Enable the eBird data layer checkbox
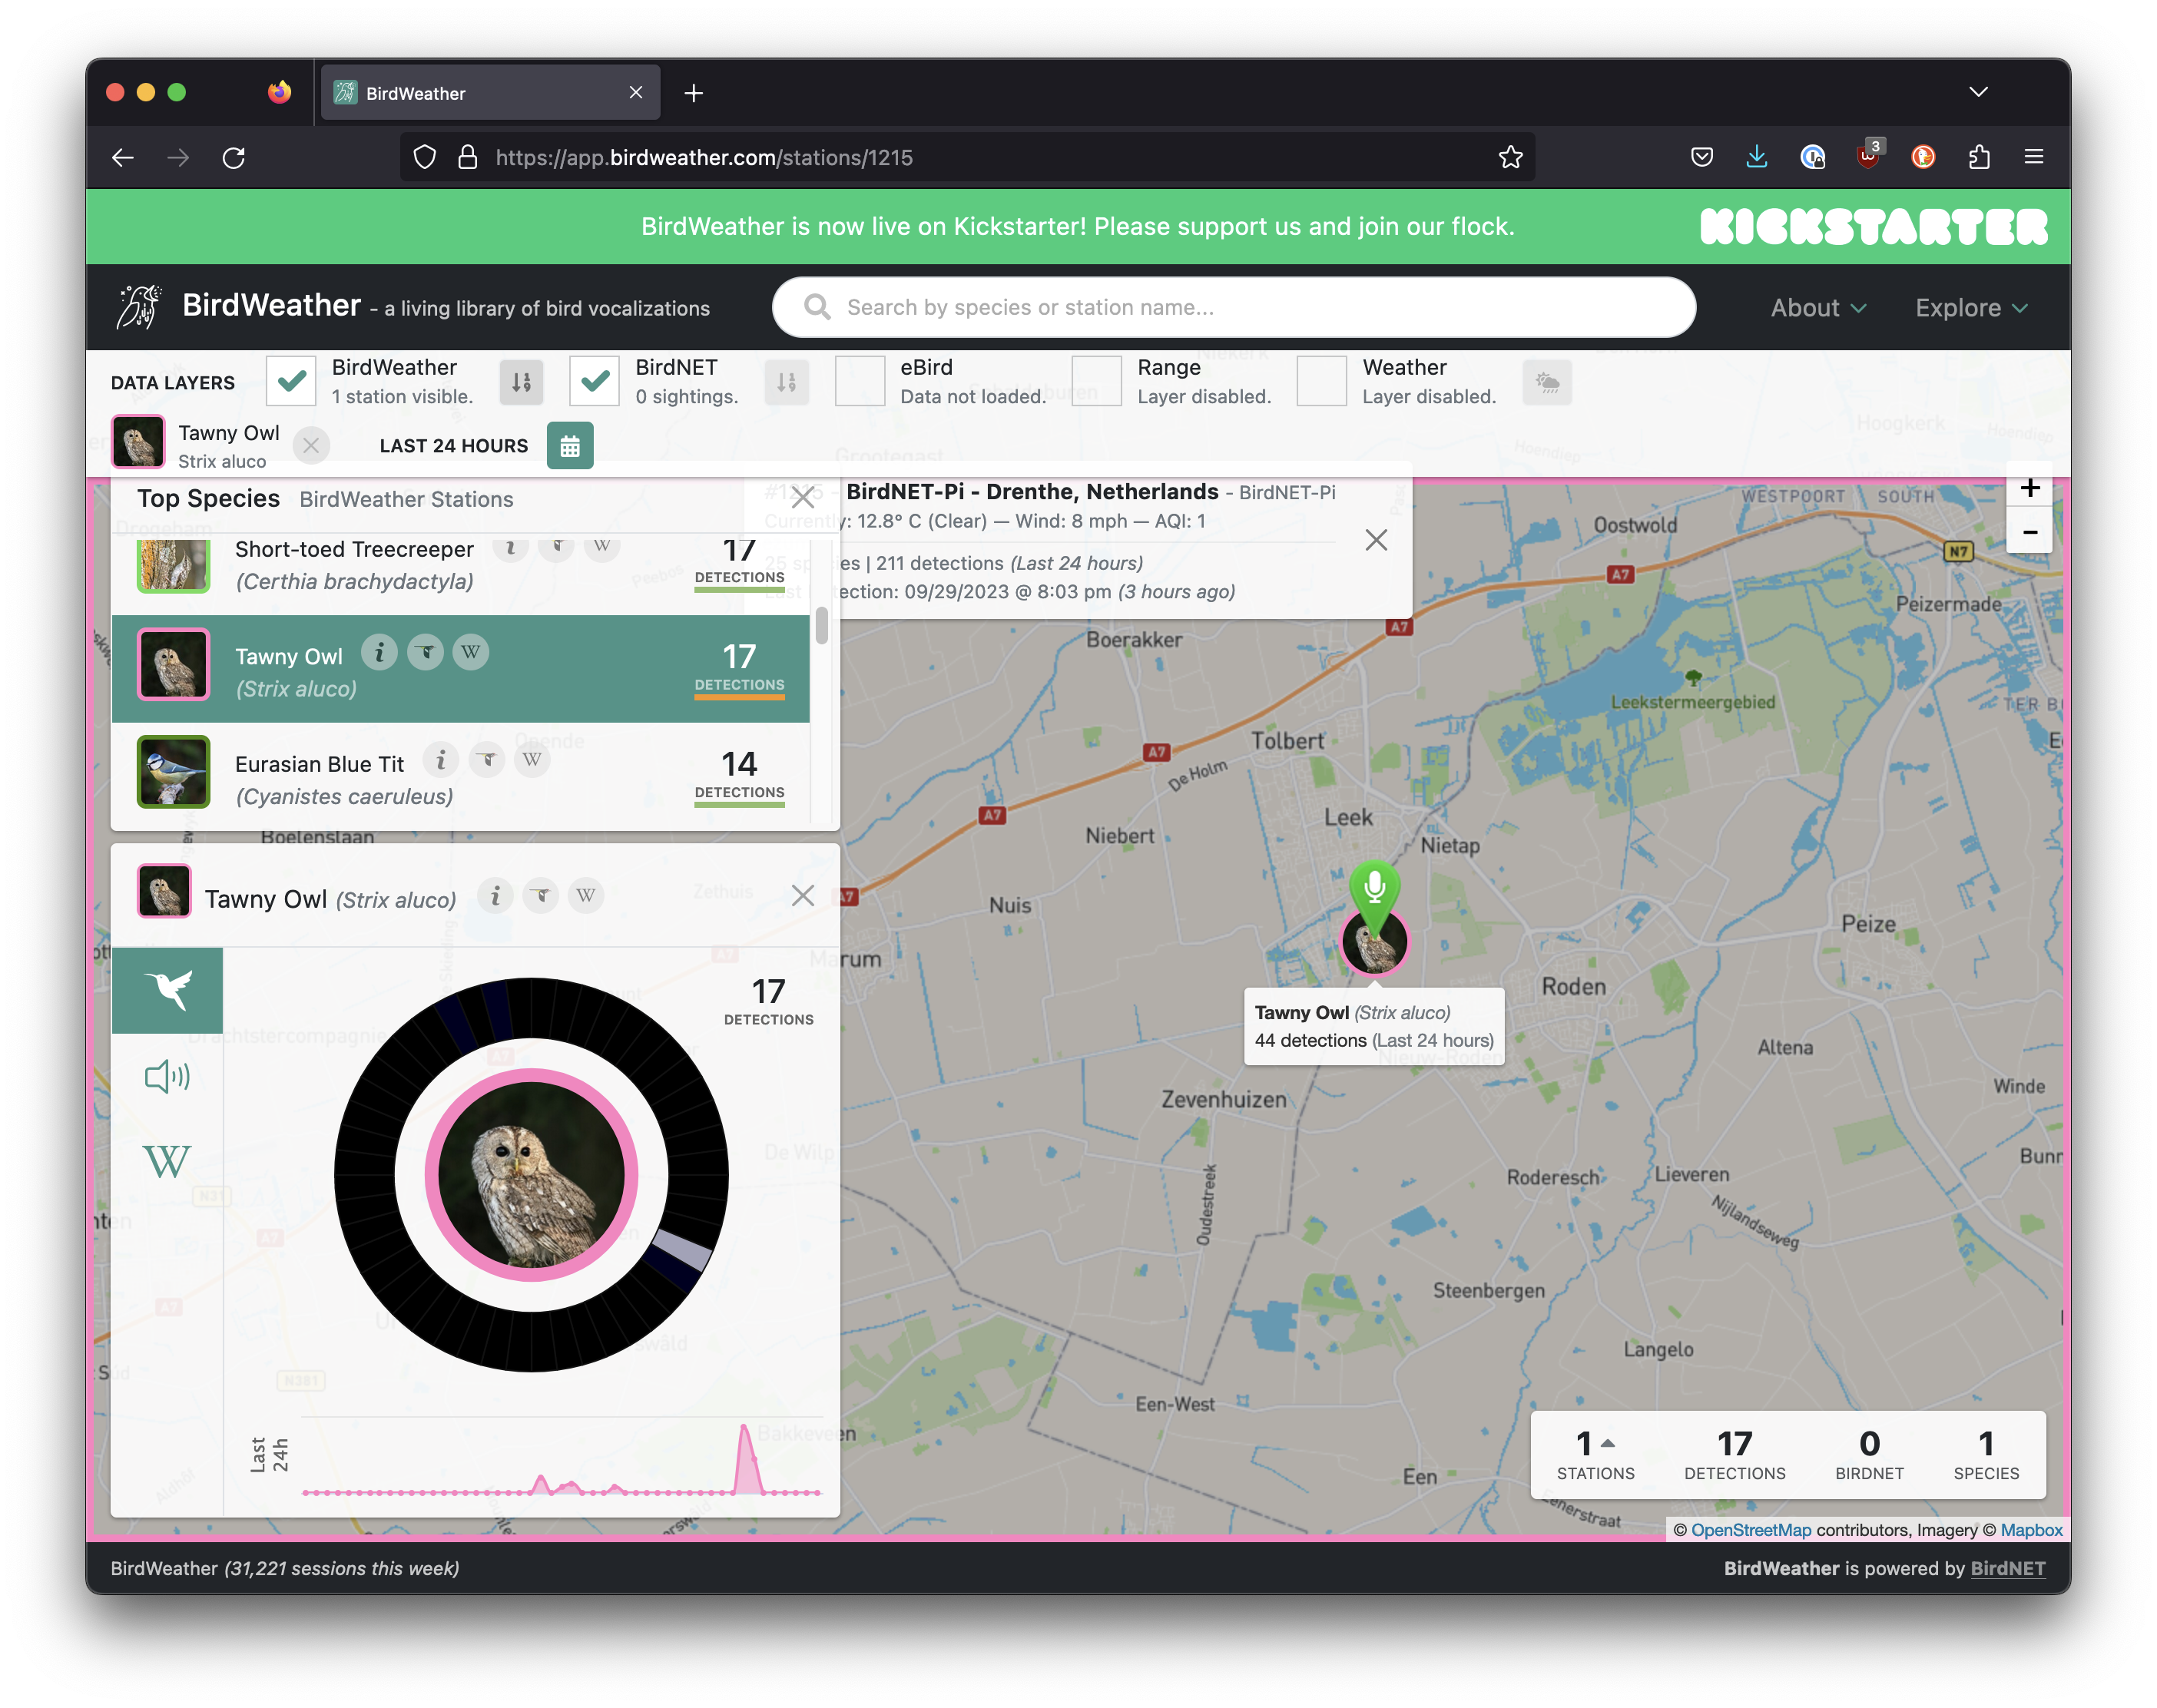 pyautogui.click(x=859, y=381)
